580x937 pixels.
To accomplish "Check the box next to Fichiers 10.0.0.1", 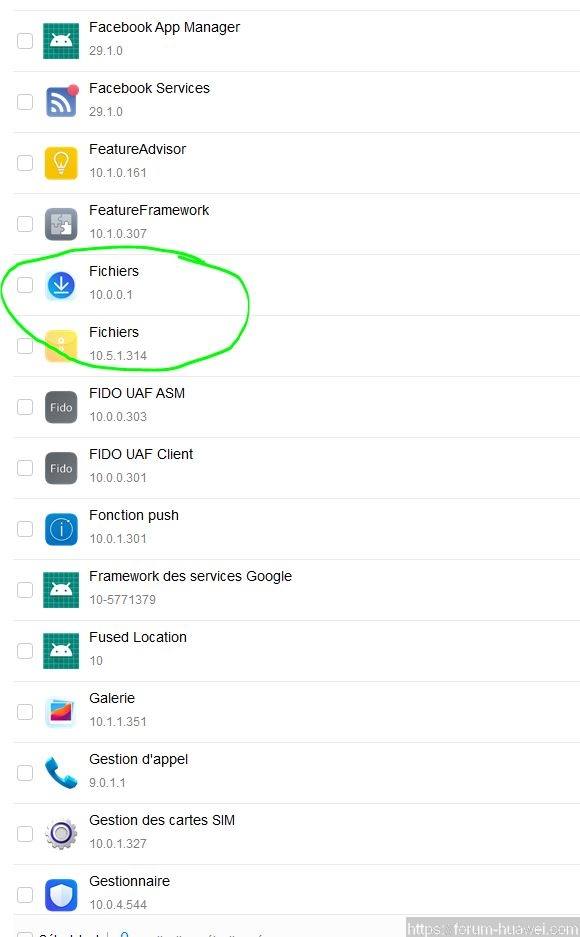I will click(24, 284).
